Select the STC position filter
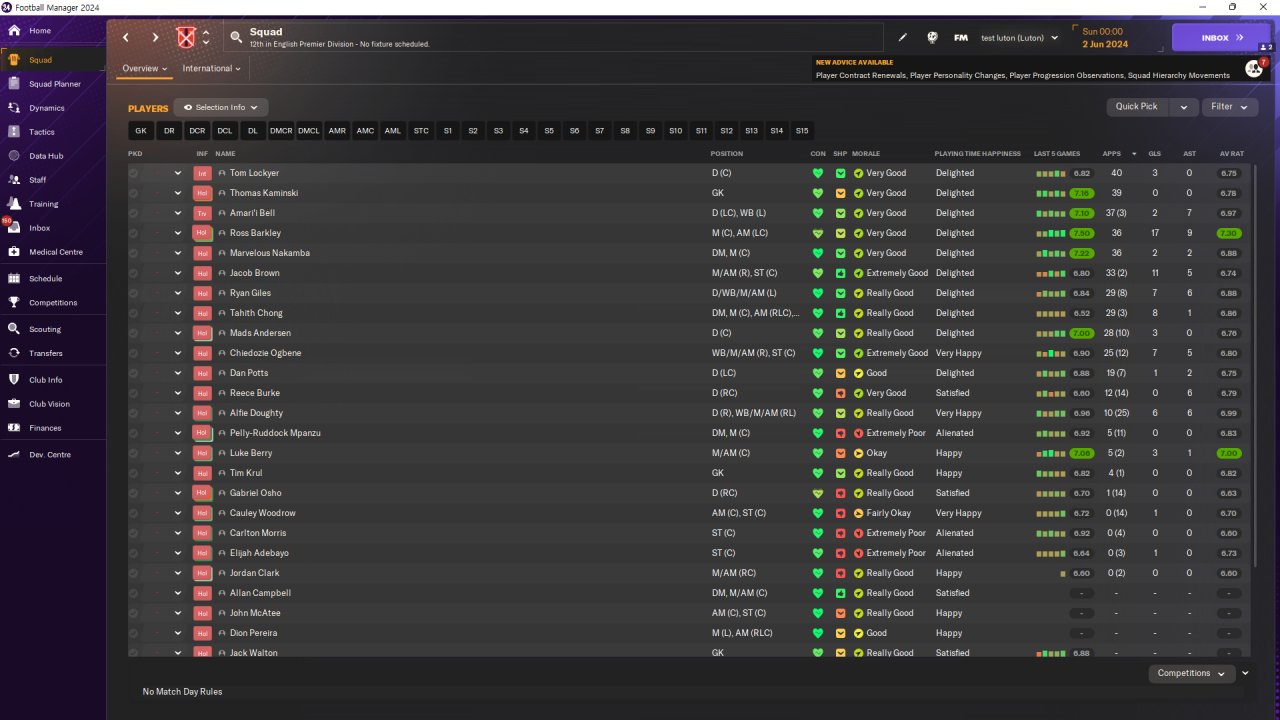The image size is (1280, 720). pos(421,131)
